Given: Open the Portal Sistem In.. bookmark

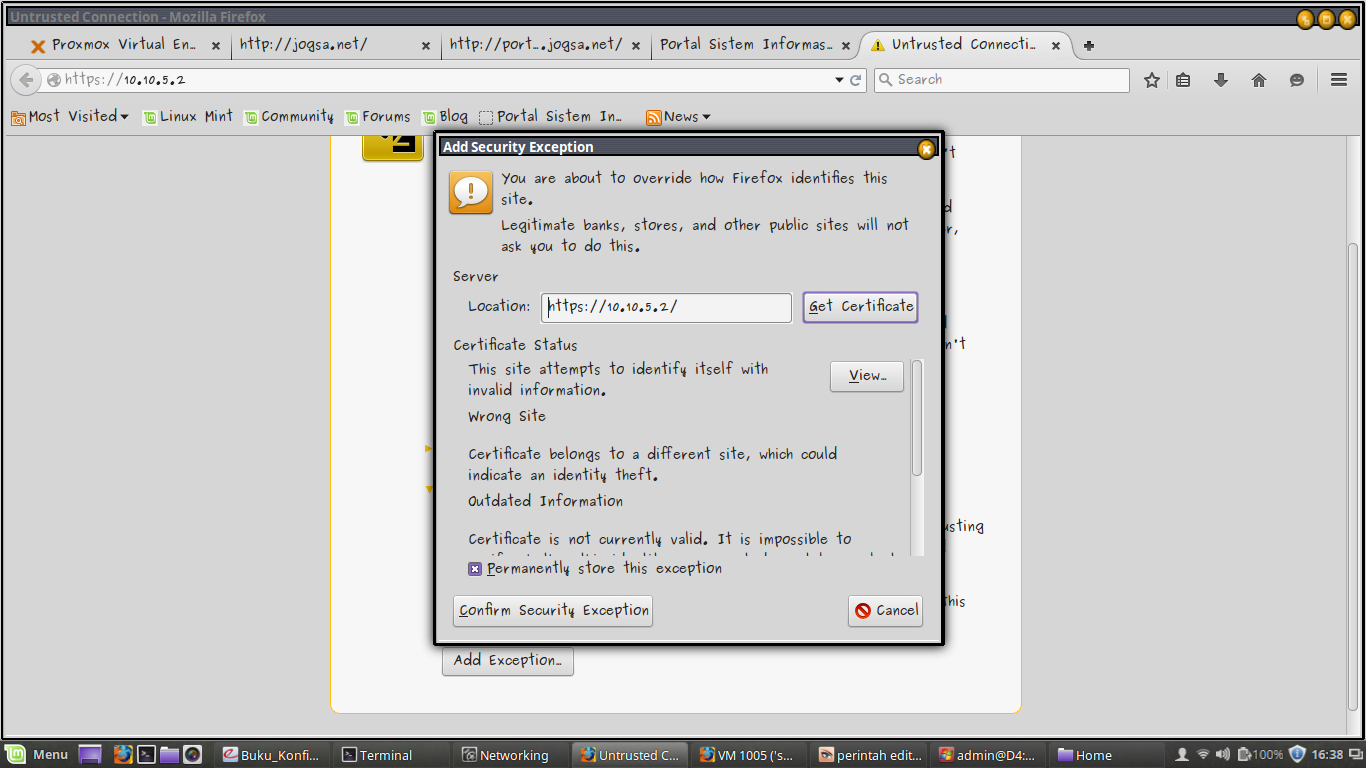Looking at the screenshot, I should click(x=551, y=117).
